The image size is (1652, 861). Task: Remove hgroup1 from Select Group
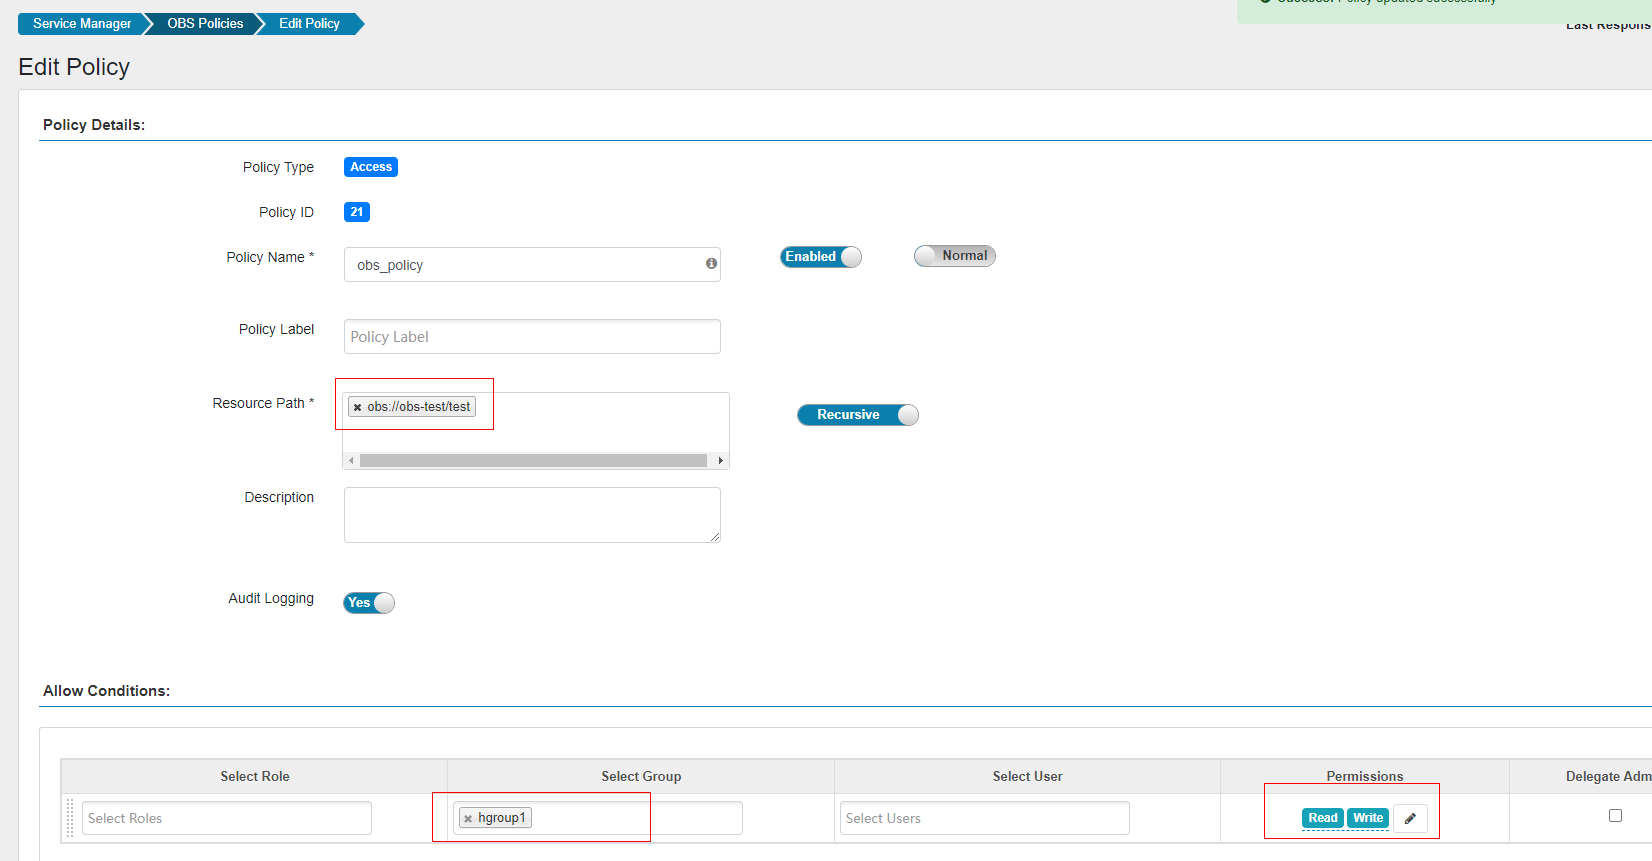468,818
